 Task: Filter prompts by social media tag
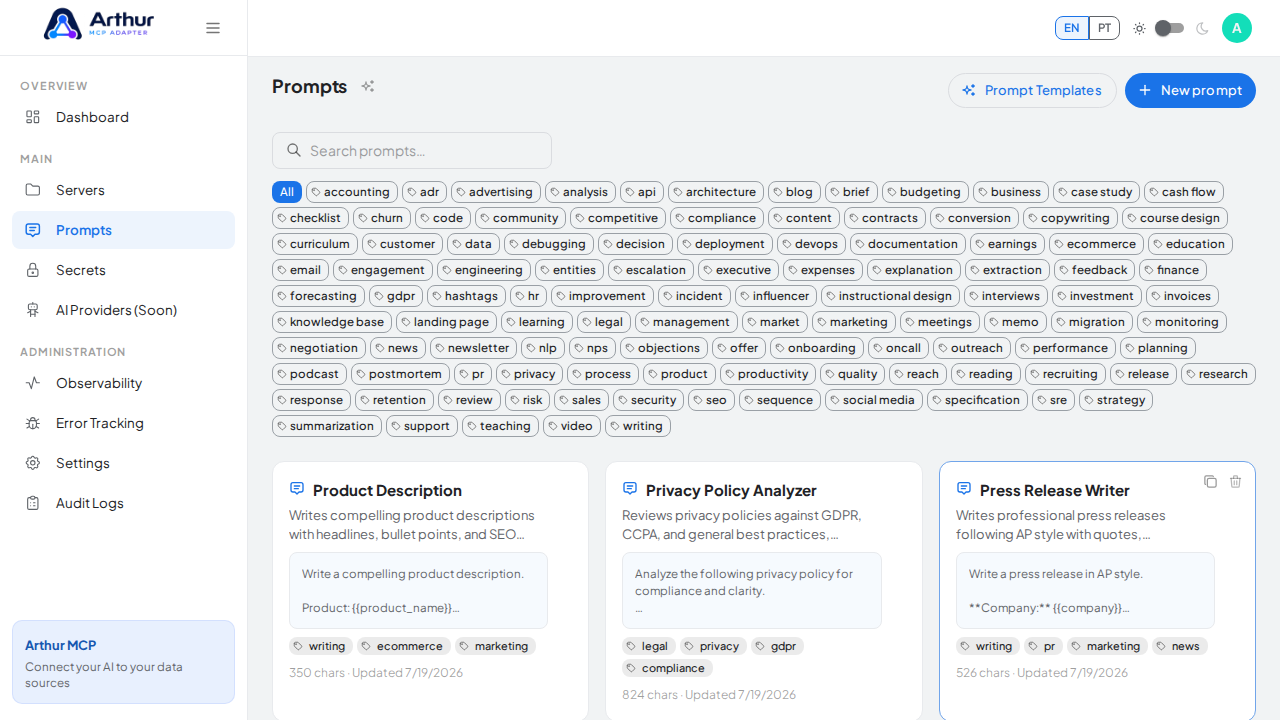(874, 400)
